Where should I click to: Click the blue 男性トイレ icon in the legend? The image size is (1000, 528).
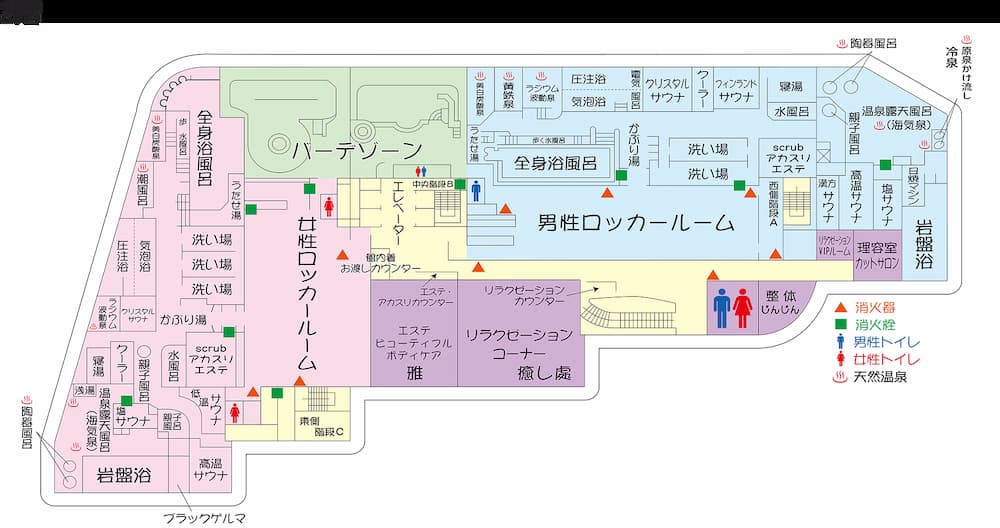click(x=841, y=342)
